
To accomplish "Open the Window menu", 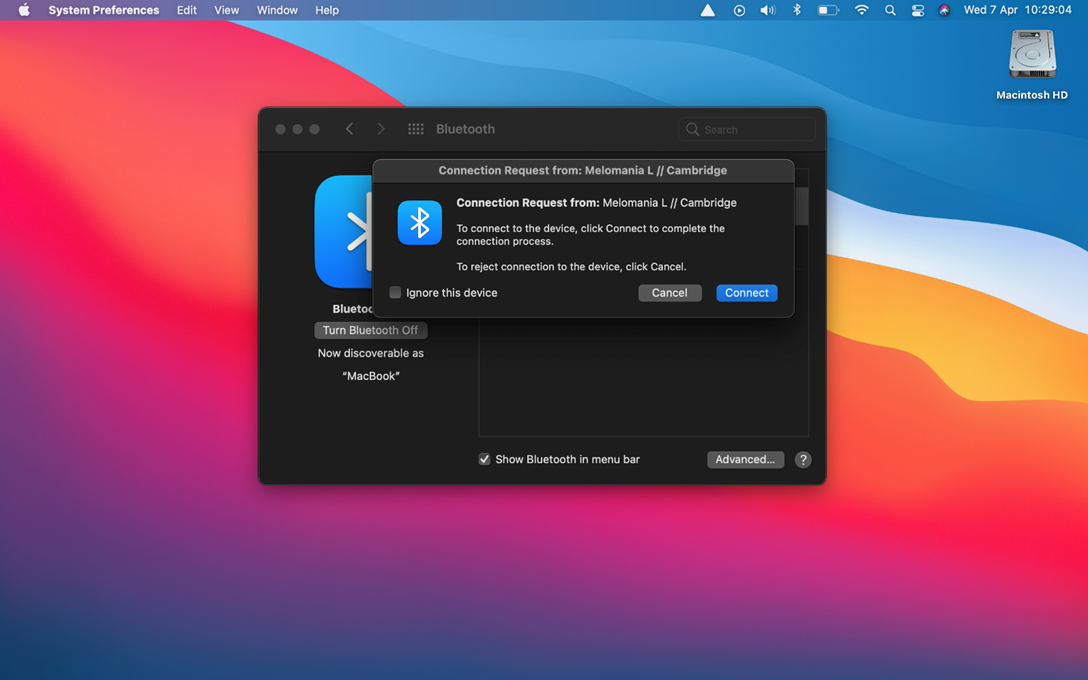I will pyautogui.click(x=277, y=10).
